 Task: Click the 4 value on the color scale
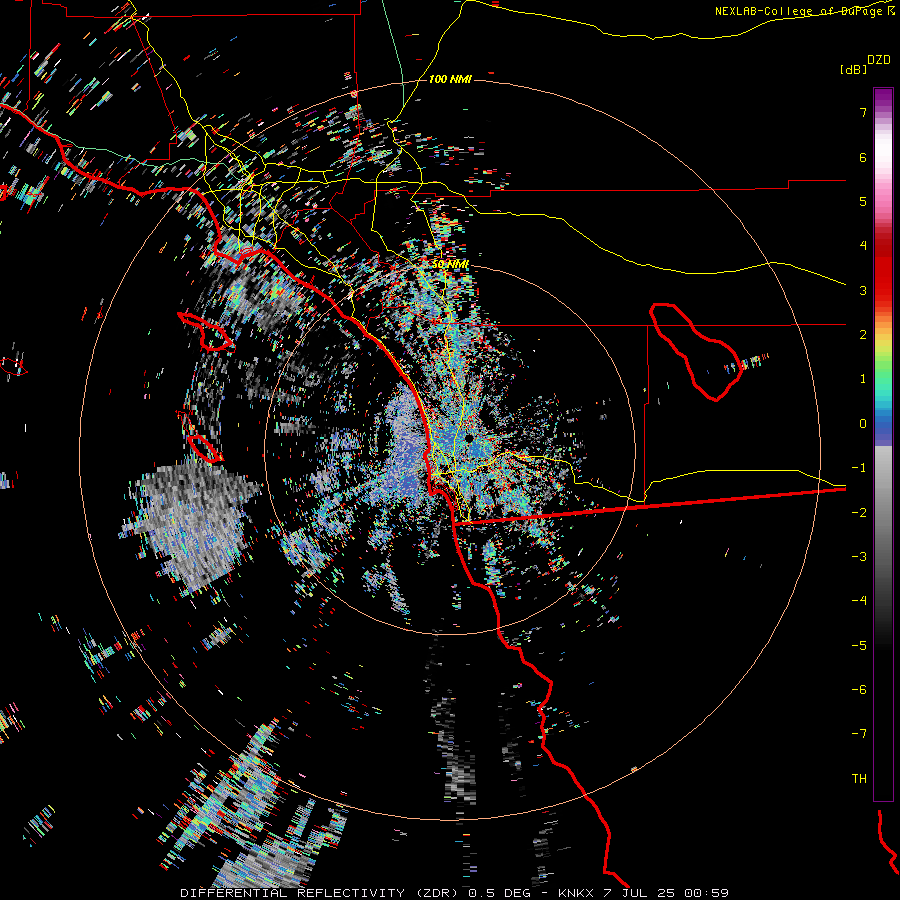pyautogui.click(x=863, y=246)
